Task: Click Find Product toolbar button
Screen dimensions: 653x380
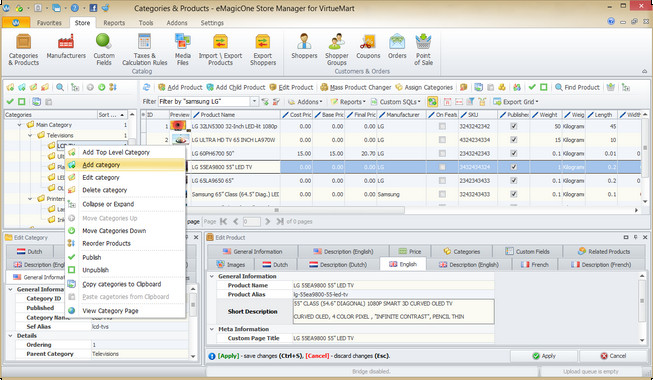Action: point(577,87)
